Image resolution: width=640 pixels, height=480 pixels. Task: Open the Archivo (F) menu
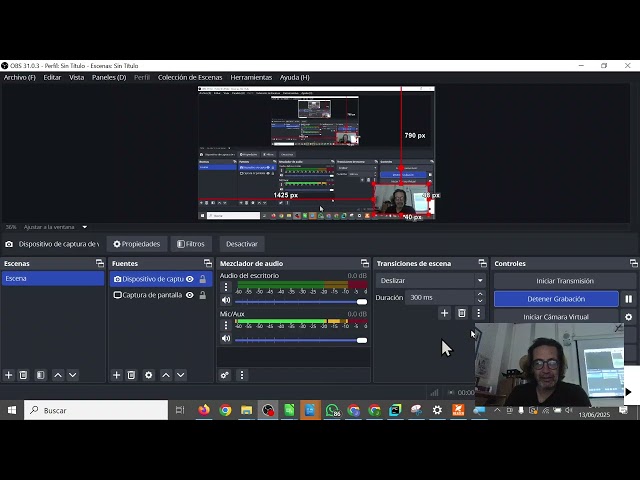[x=20, y=77]
